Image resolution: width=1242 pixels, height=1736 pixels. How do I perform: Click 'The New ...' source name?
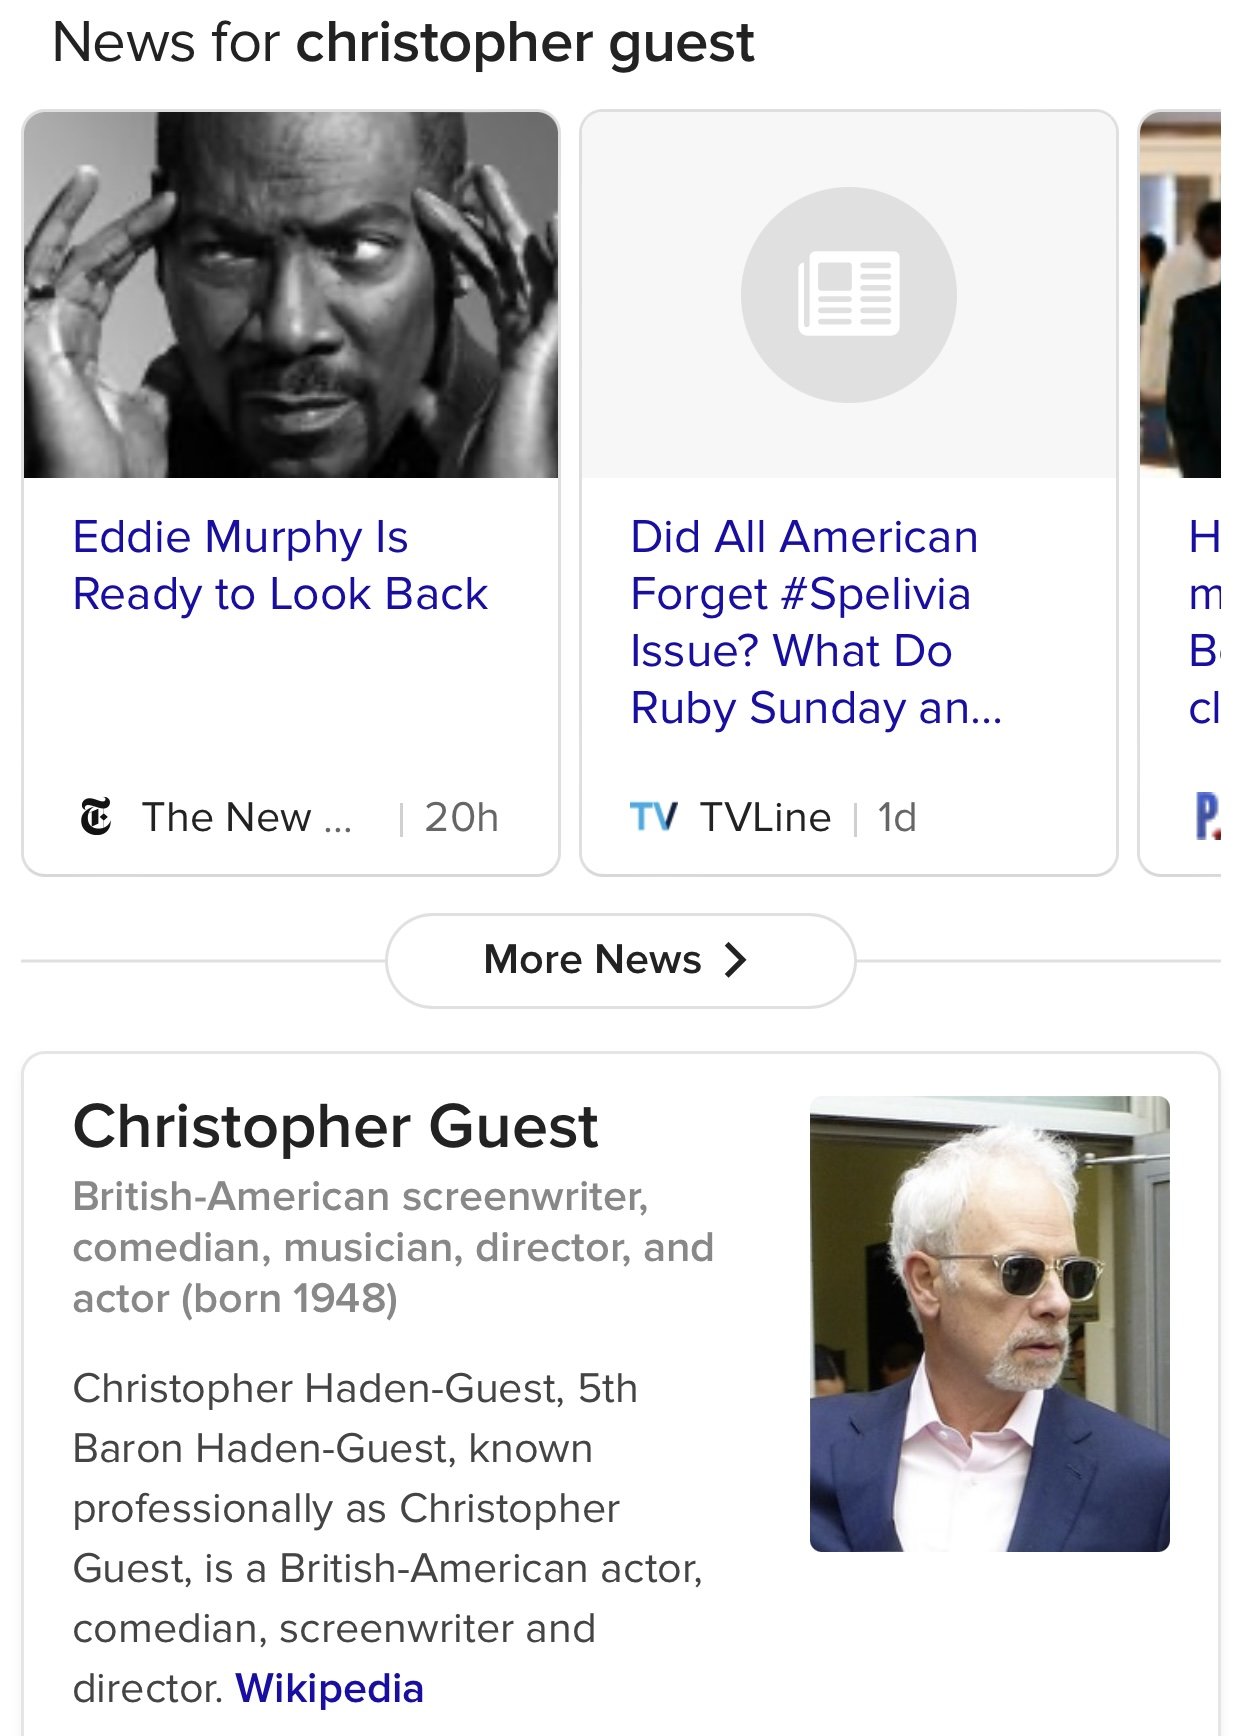(247, 817)
